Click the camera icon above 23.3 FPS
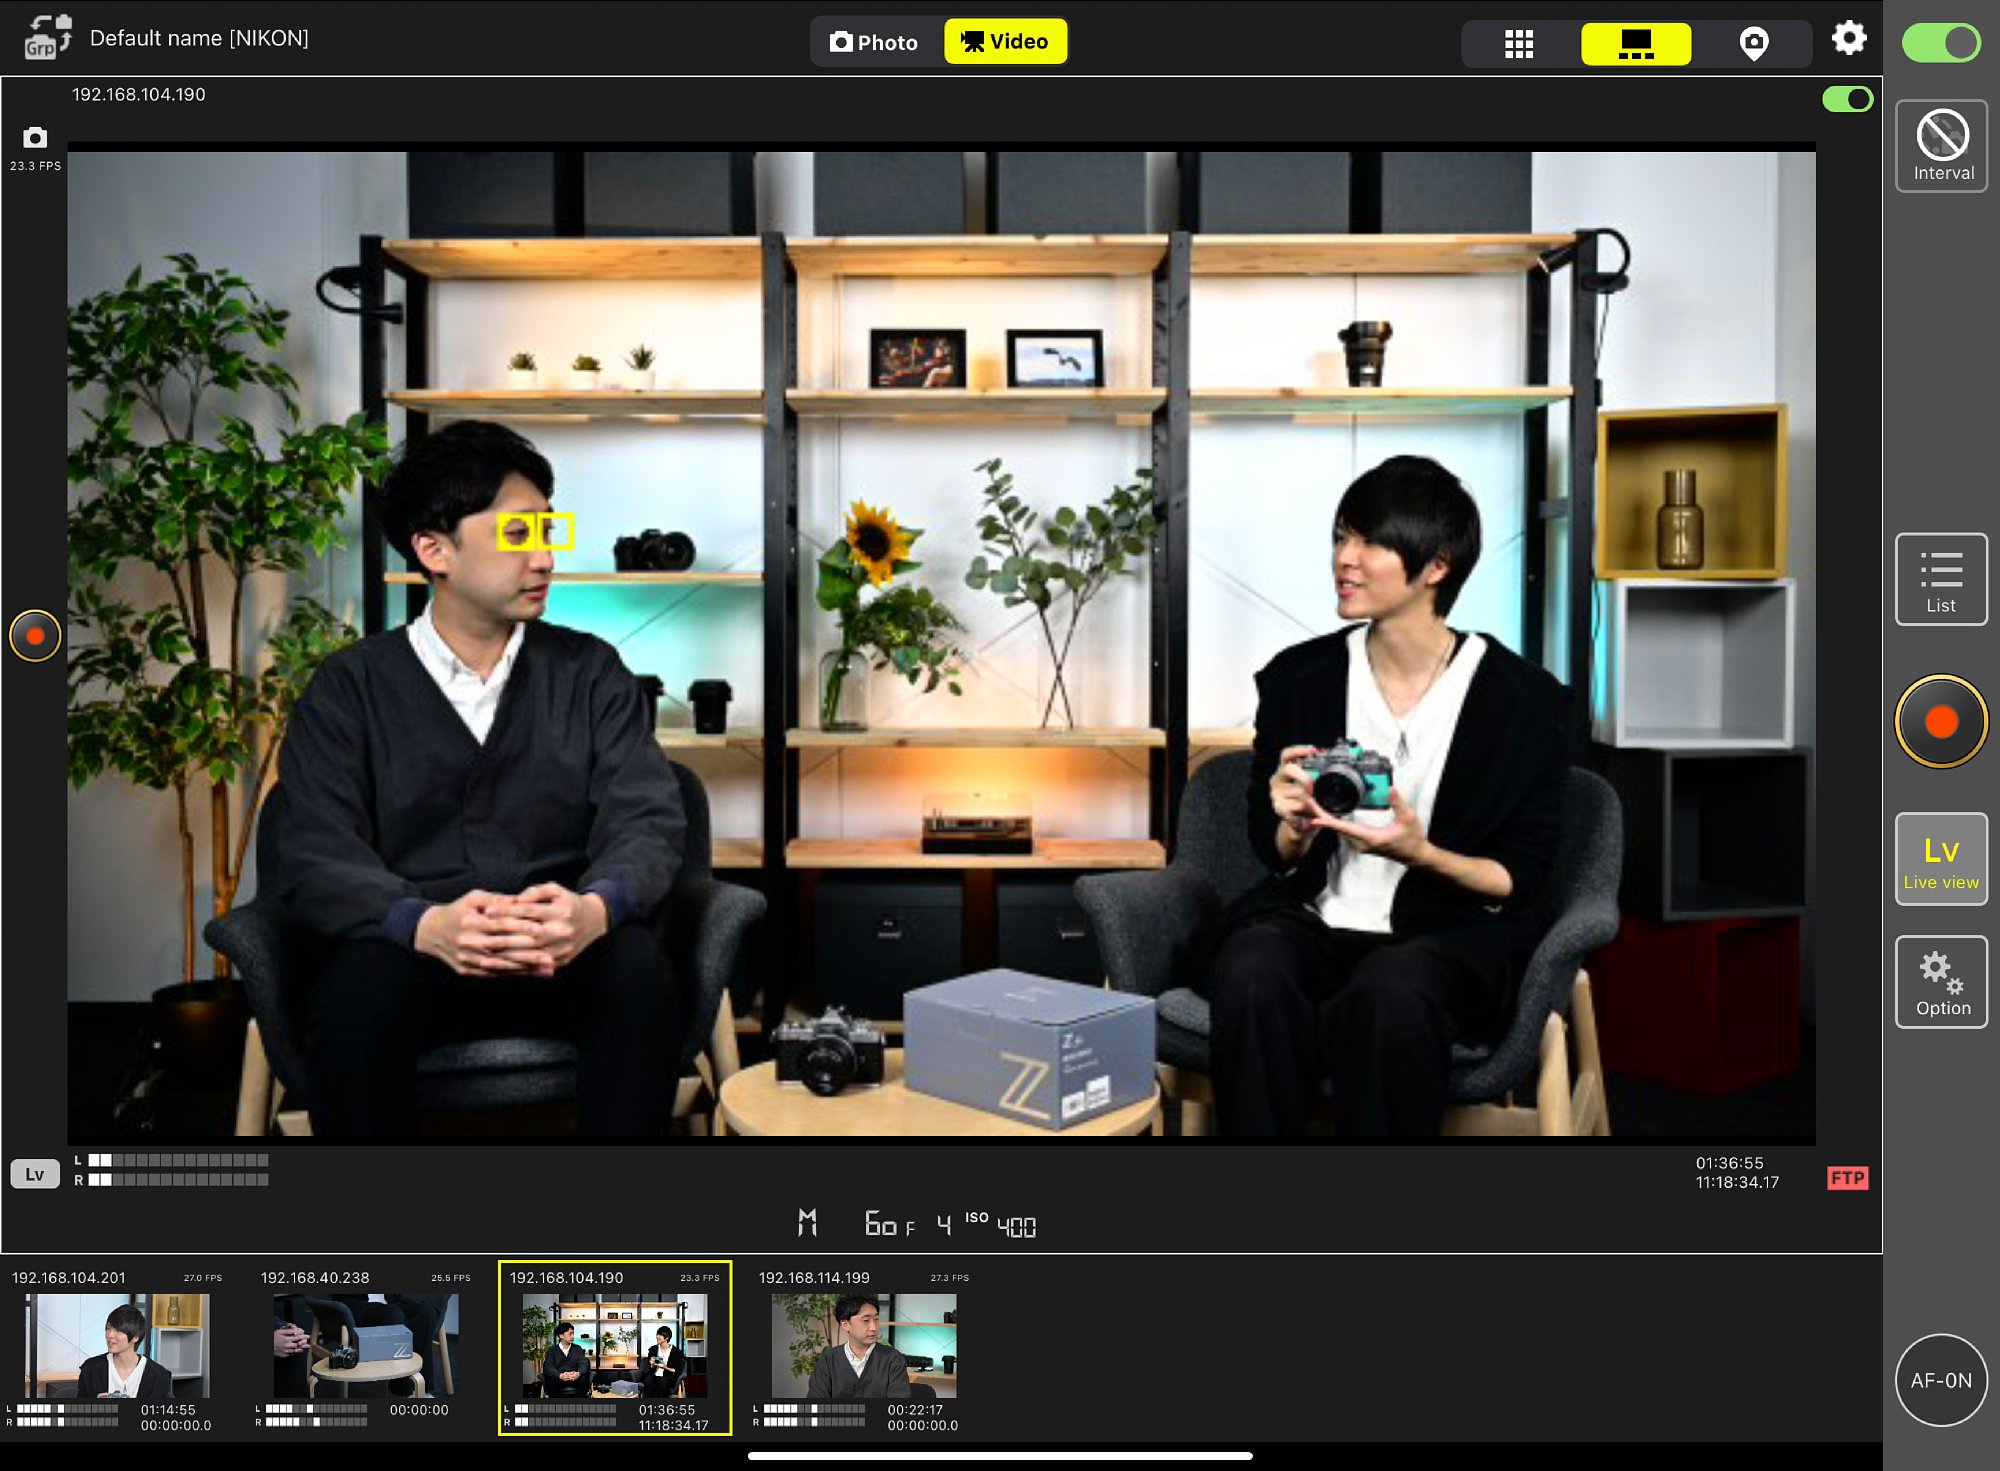Screen dimensions: 2000x1471 click(35, 137)
